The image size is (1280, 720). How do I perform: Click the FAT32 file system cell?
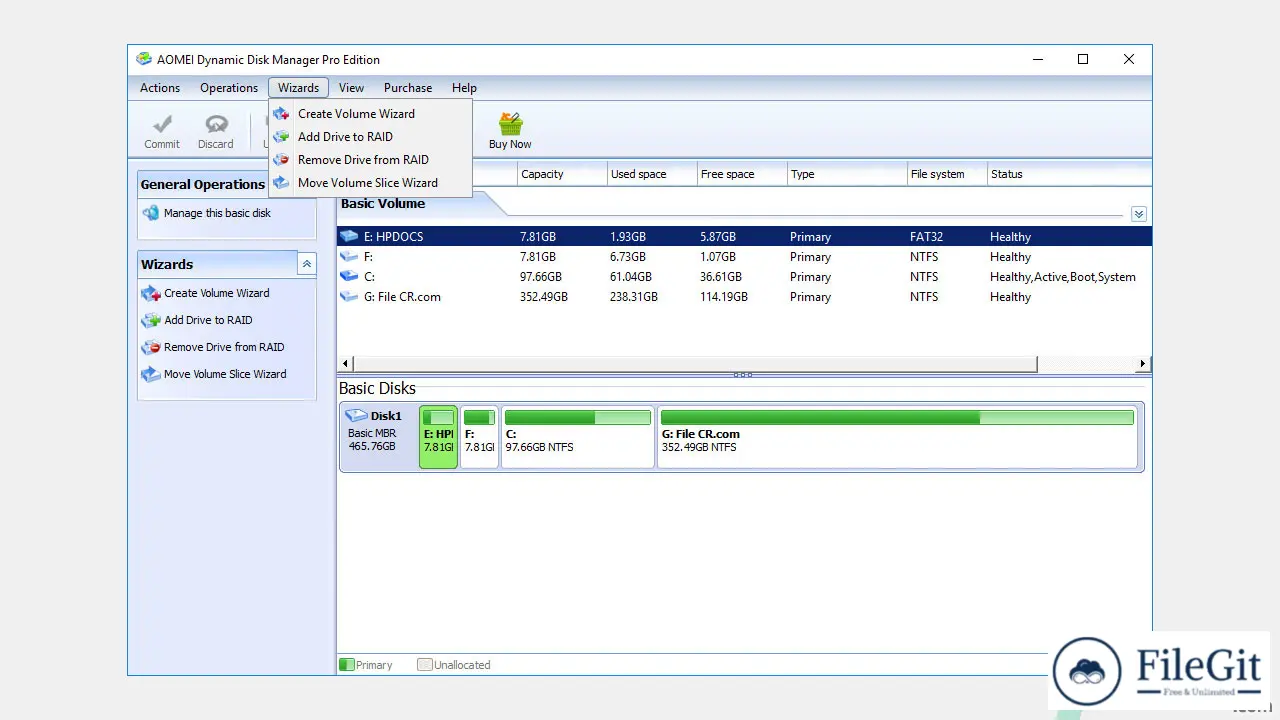926,237
